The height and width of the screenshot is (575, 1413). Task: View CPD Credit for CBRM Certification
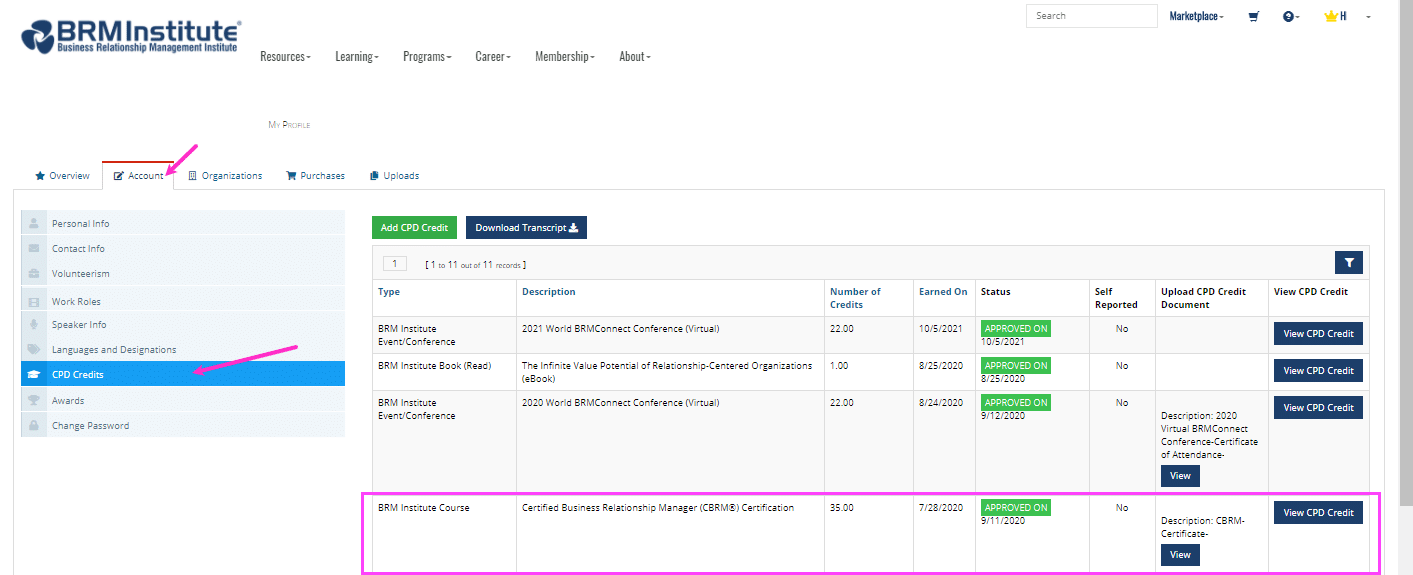[1318, 513]
